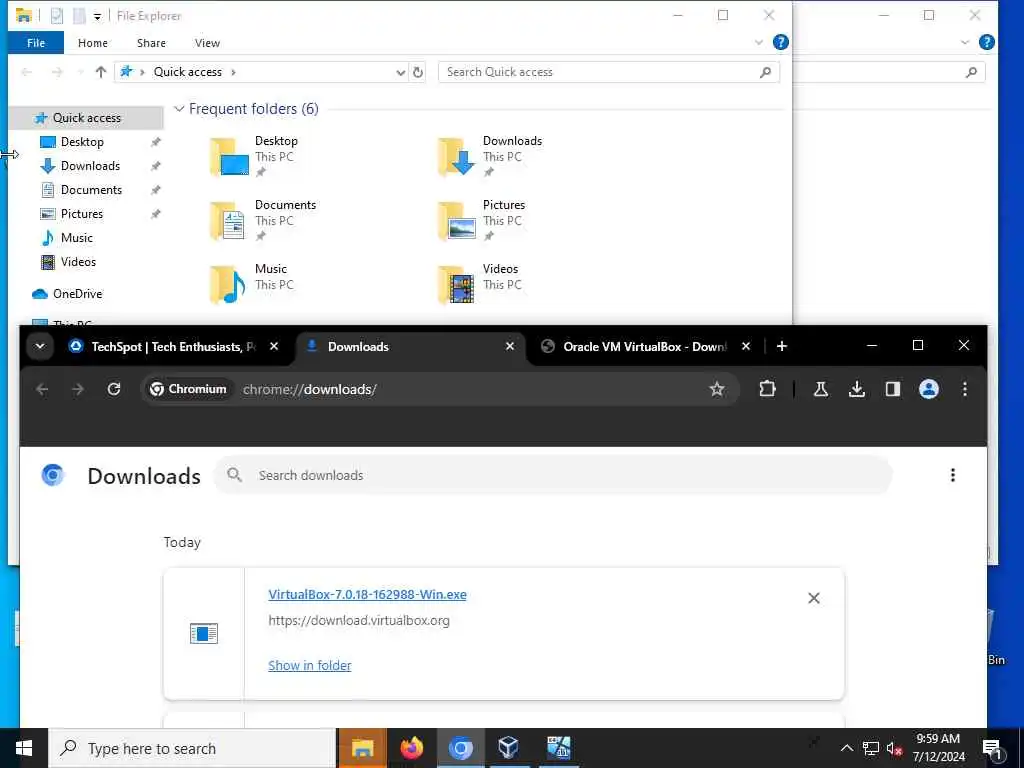
Task: Go back in Chromium
Action: click(42, 389)
